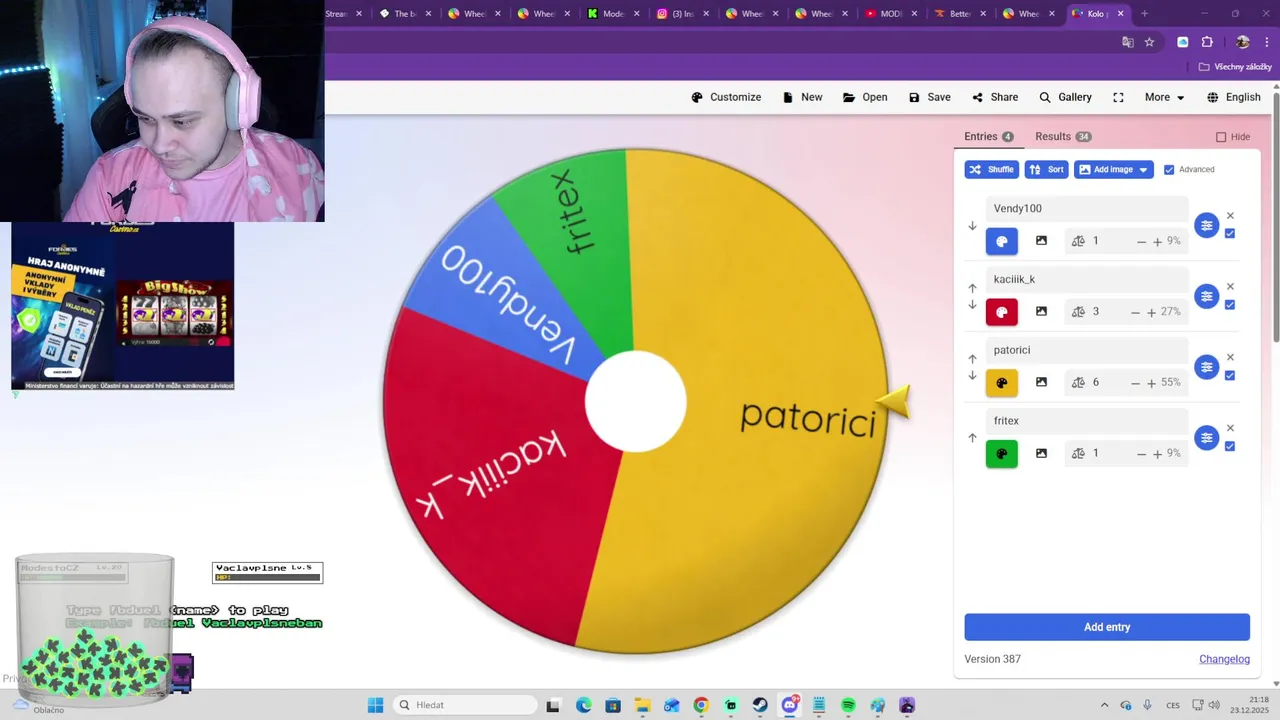
Task: Open kaciiik_k entry options sliders button
Action: (x=1207, y=296)
